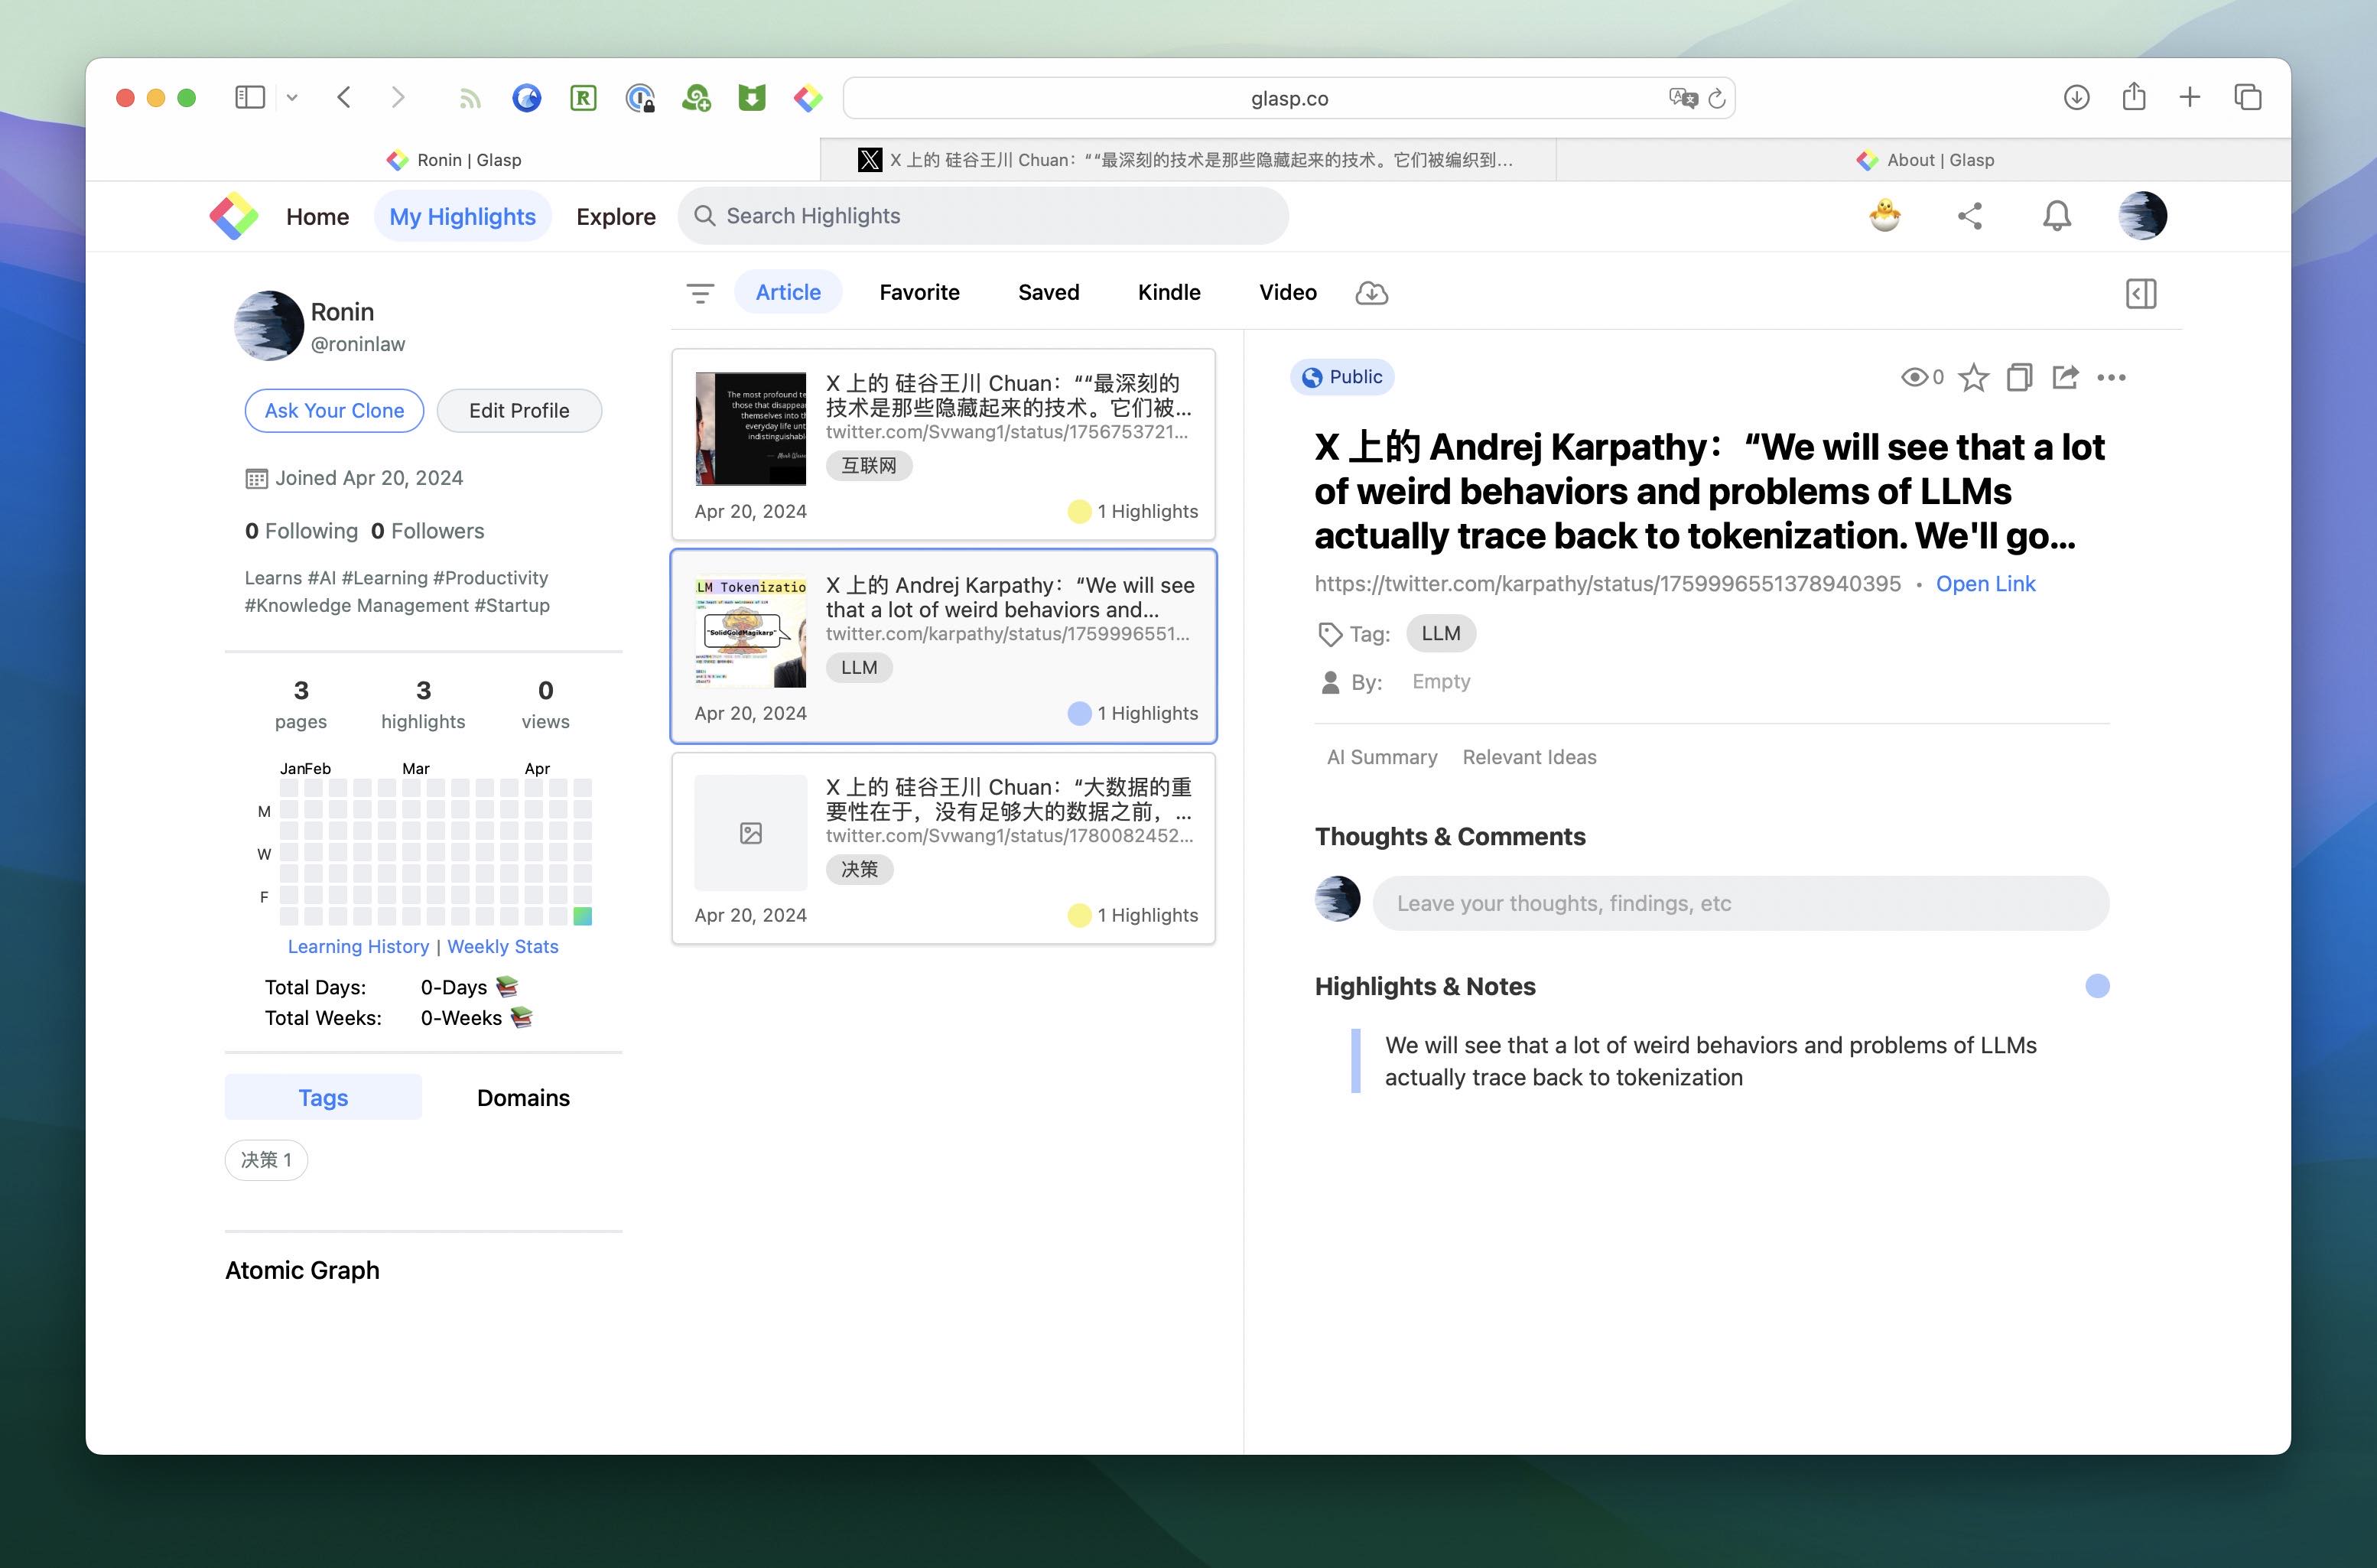Open the share/export arrow icon
2377x1568 pixels.
tap(2065, 377)
